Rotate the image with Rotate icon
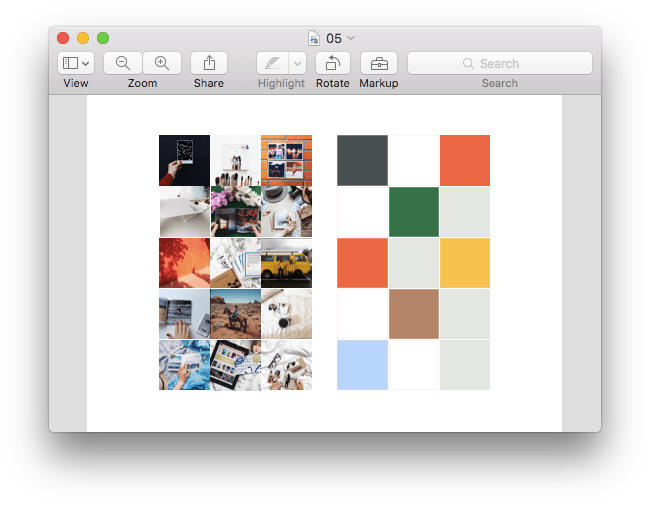Viewport: 649px width, 506px height. [x=332, y=63]
